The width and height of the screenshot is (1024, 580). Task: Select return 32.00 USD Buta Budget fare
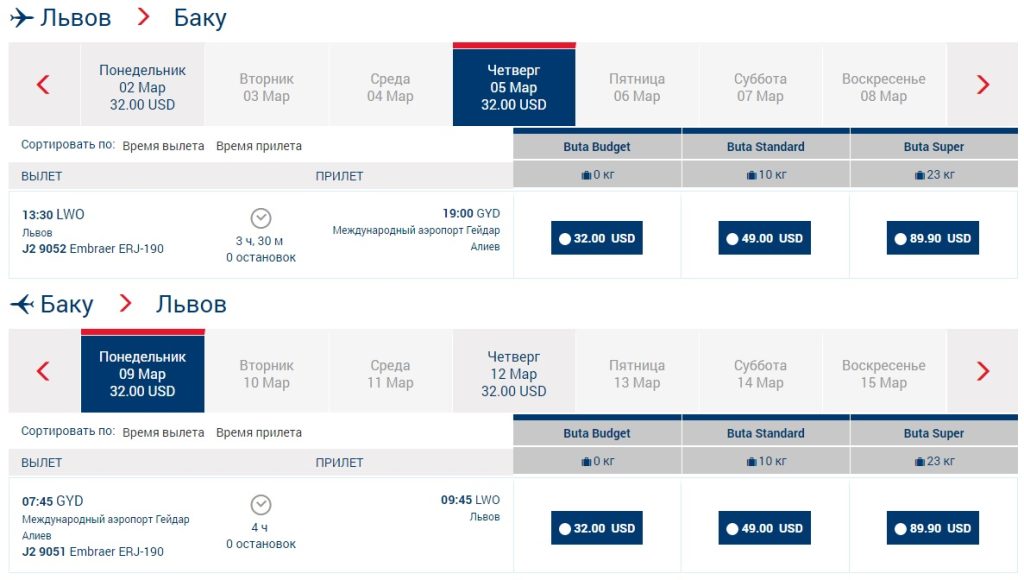(597, 528)
